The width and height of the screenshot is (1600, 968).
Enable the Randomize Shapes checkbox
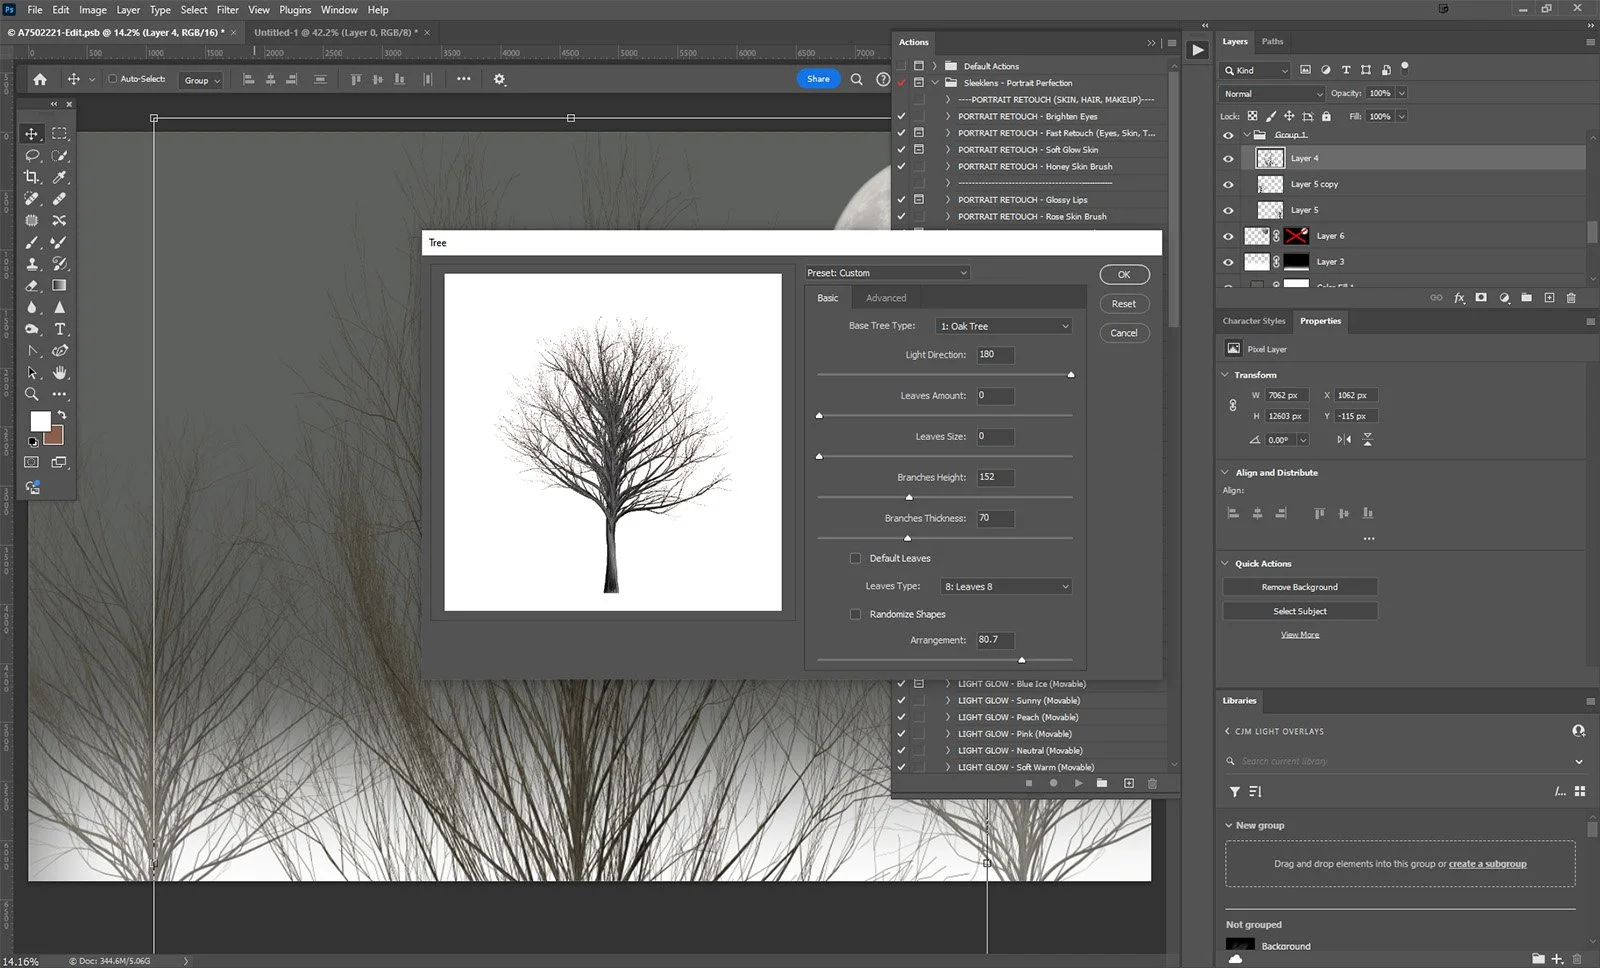(x=855, y=614)
